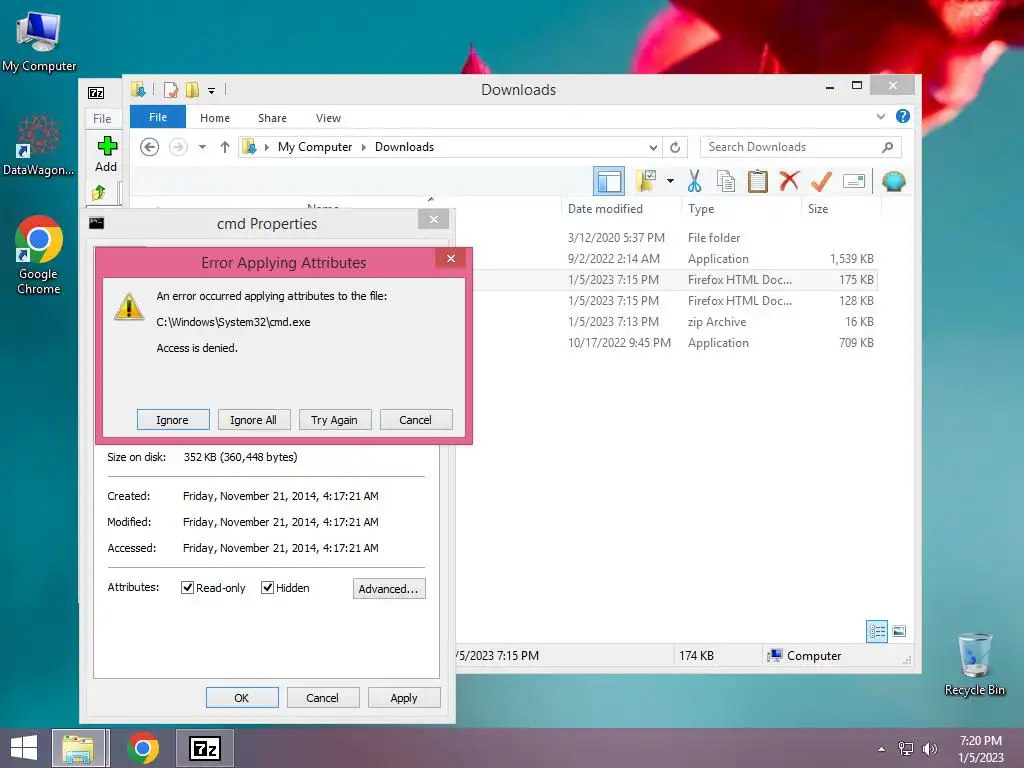Sort by Type column header
The width and height of the screenshot is (1024, 768).
click(741, 209)
